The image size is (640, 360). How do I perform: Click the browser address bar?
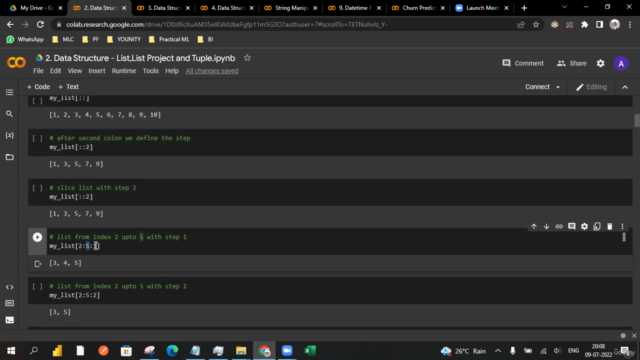pos(286,24)
